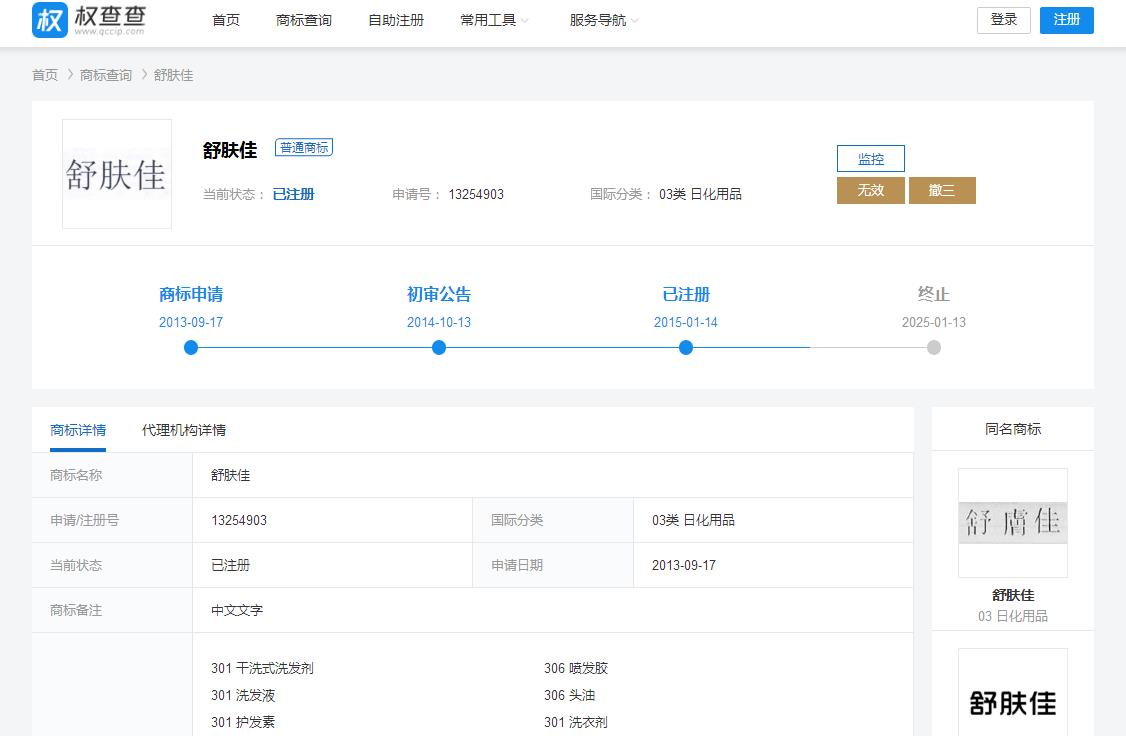1126x736 pixels.
Task: Click 舒肤佳 title under first same-name thumbnail
Action: (x=1013, y=595)
